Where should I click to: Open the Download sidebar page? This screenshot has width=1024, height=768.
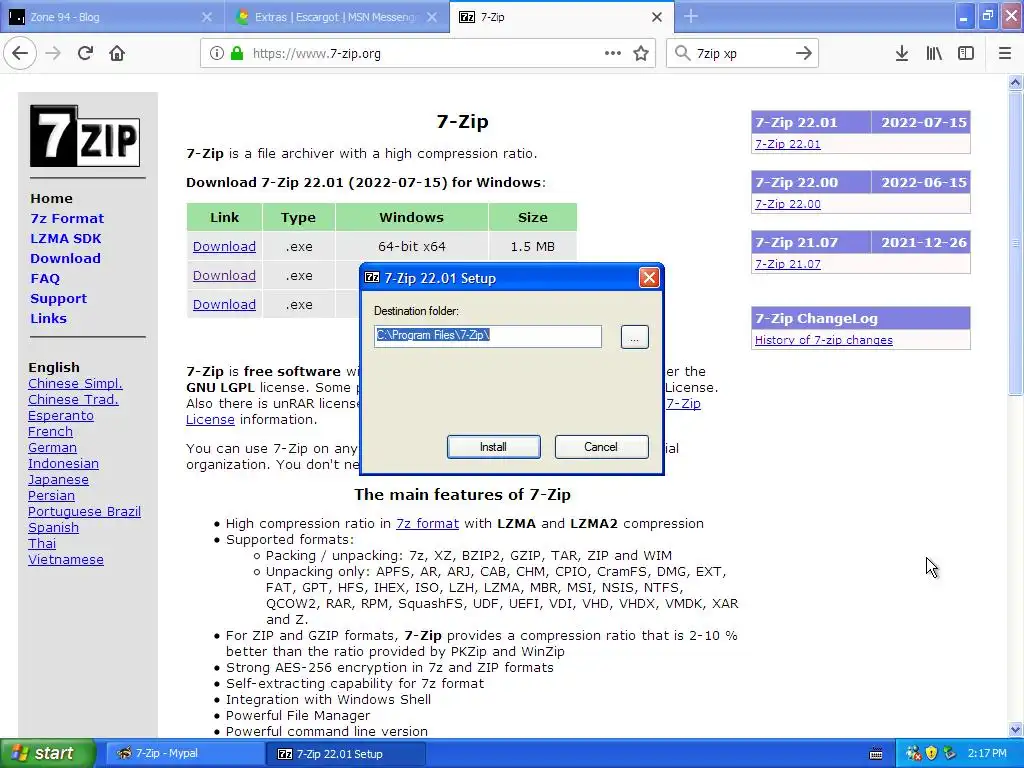(x=65, y=258)
